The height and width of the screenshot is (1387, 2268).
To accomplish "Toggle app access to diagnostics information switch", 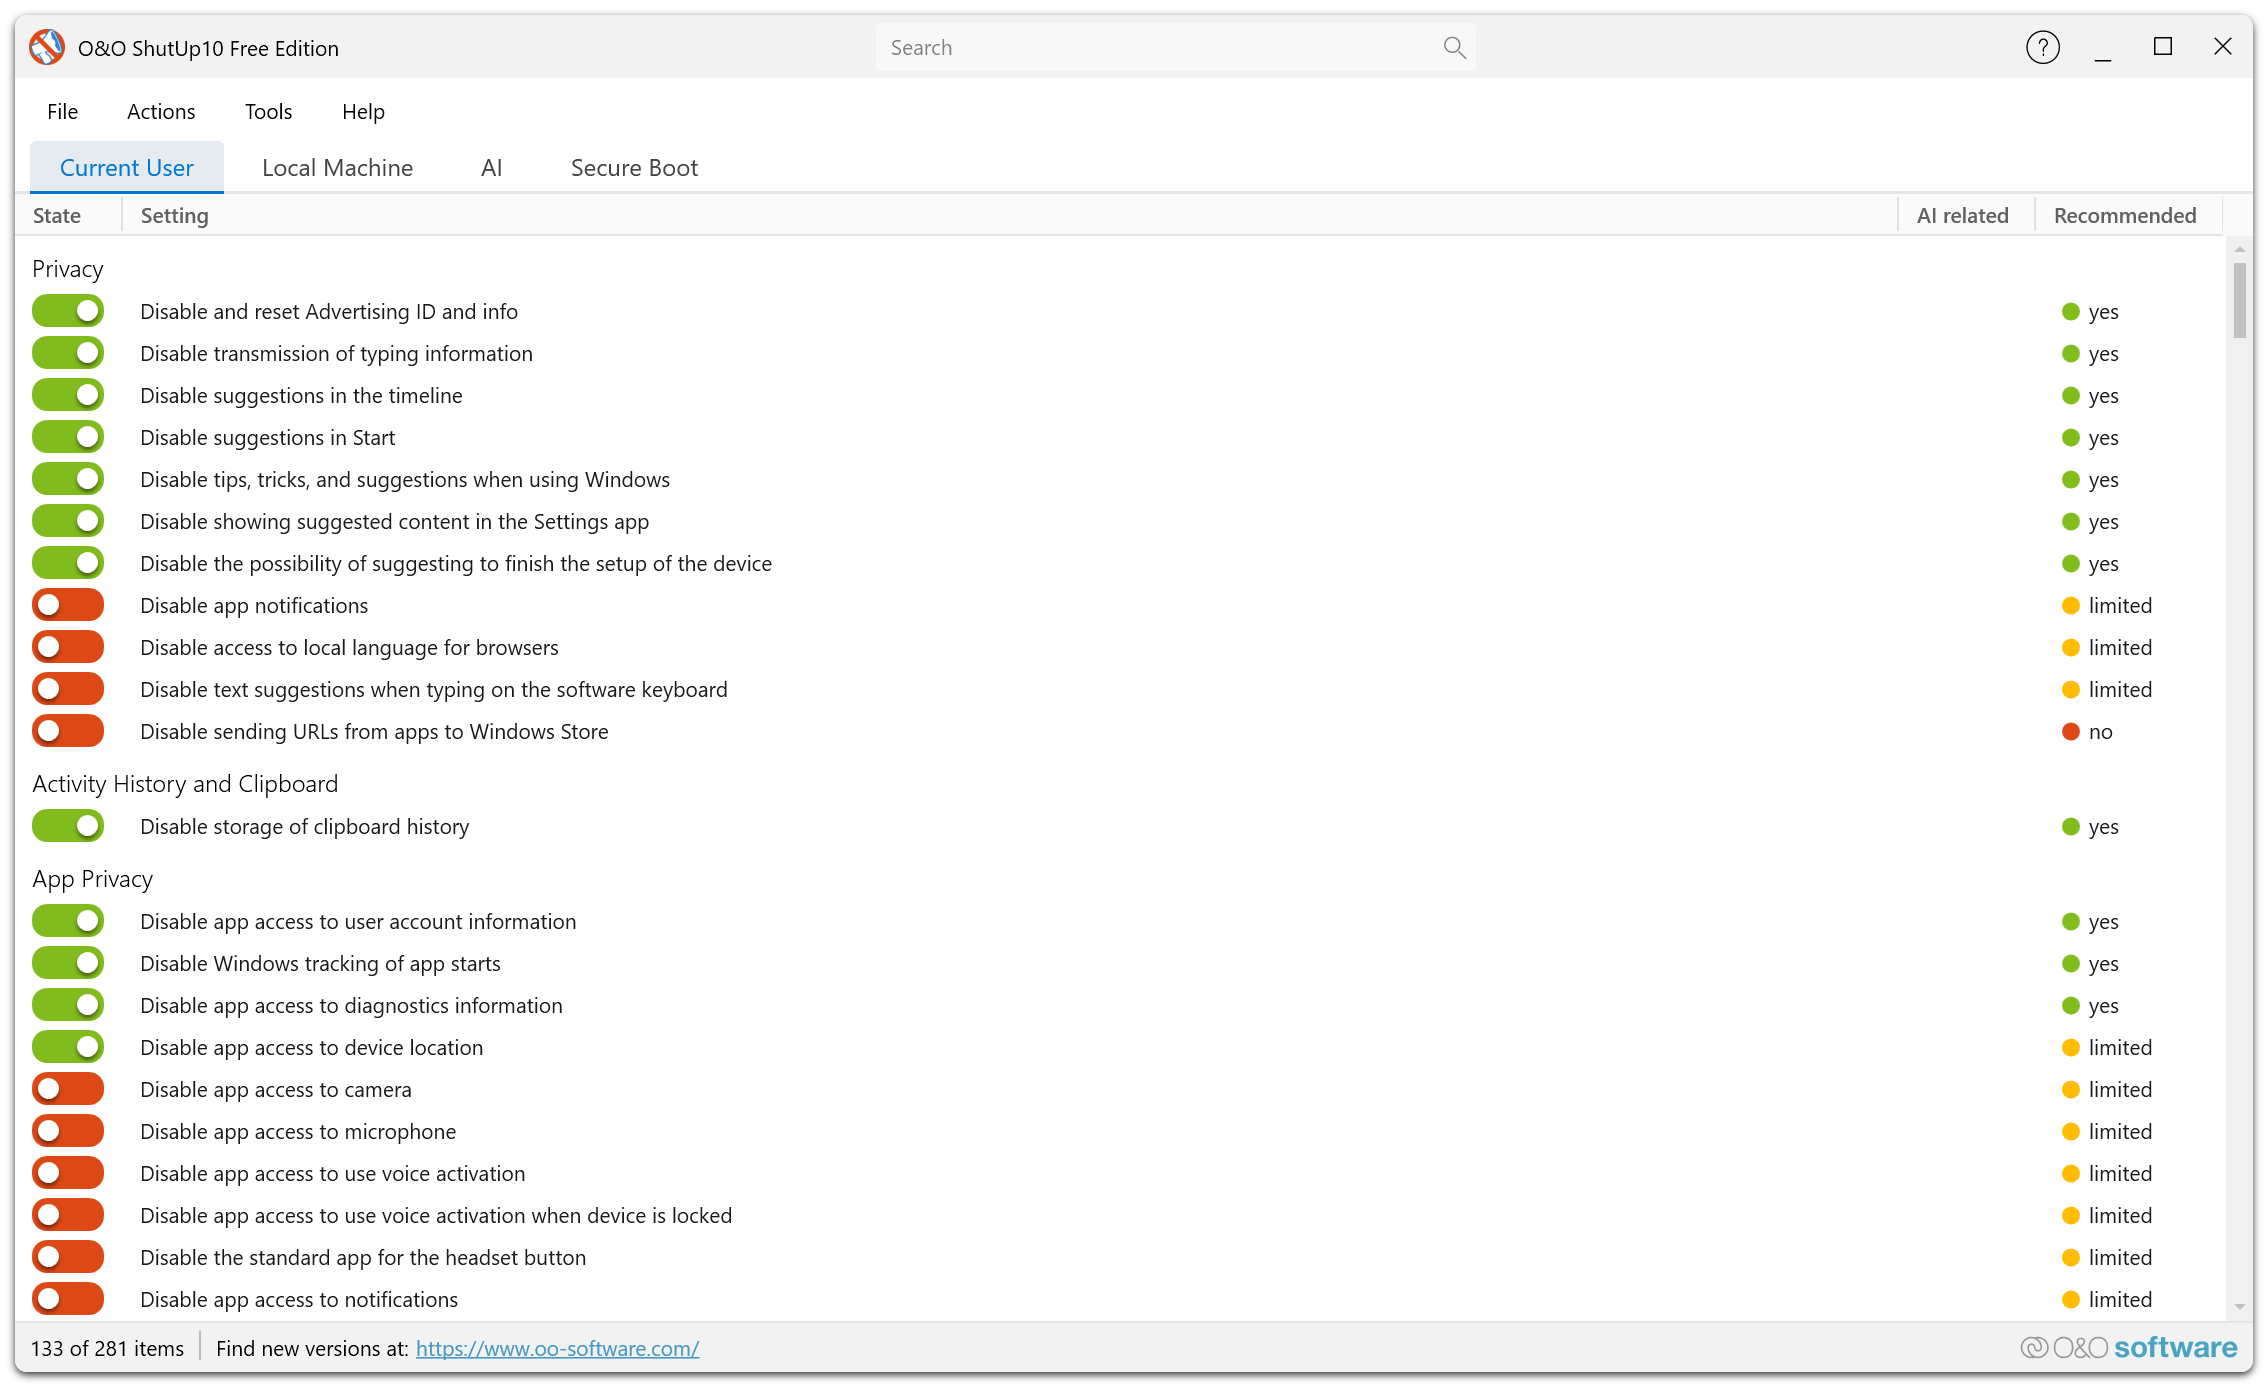I will click(68, 1005).
